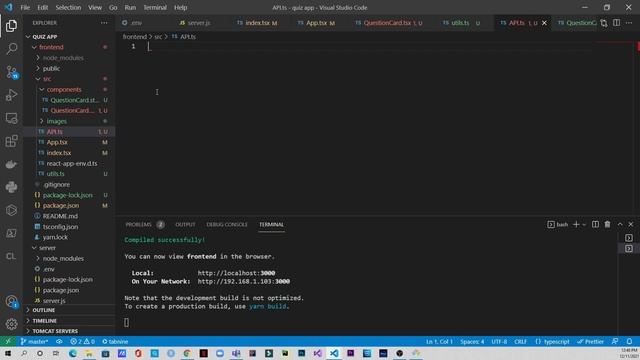Click the UTF-8 encoding setting

(499, 342)
